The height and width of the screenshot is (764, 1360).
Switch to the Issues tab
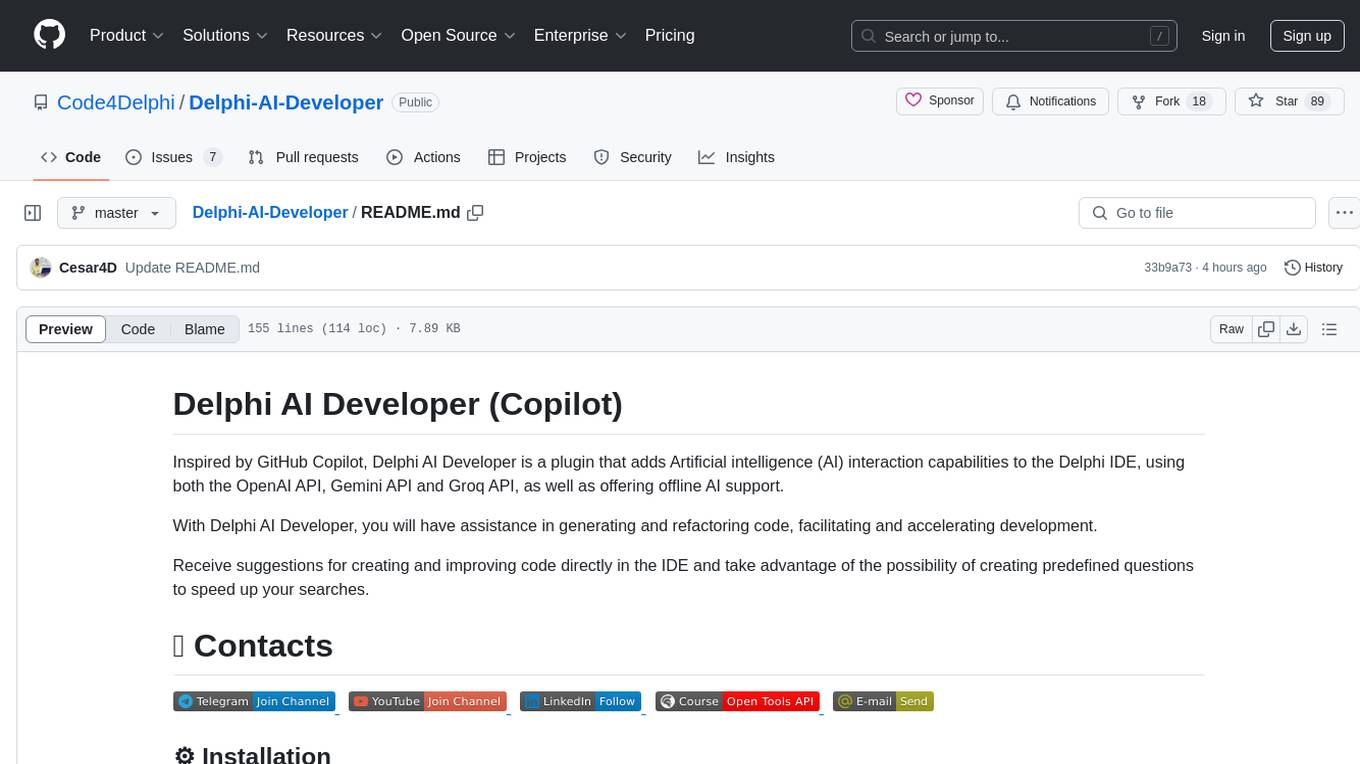tap(173, 157)
